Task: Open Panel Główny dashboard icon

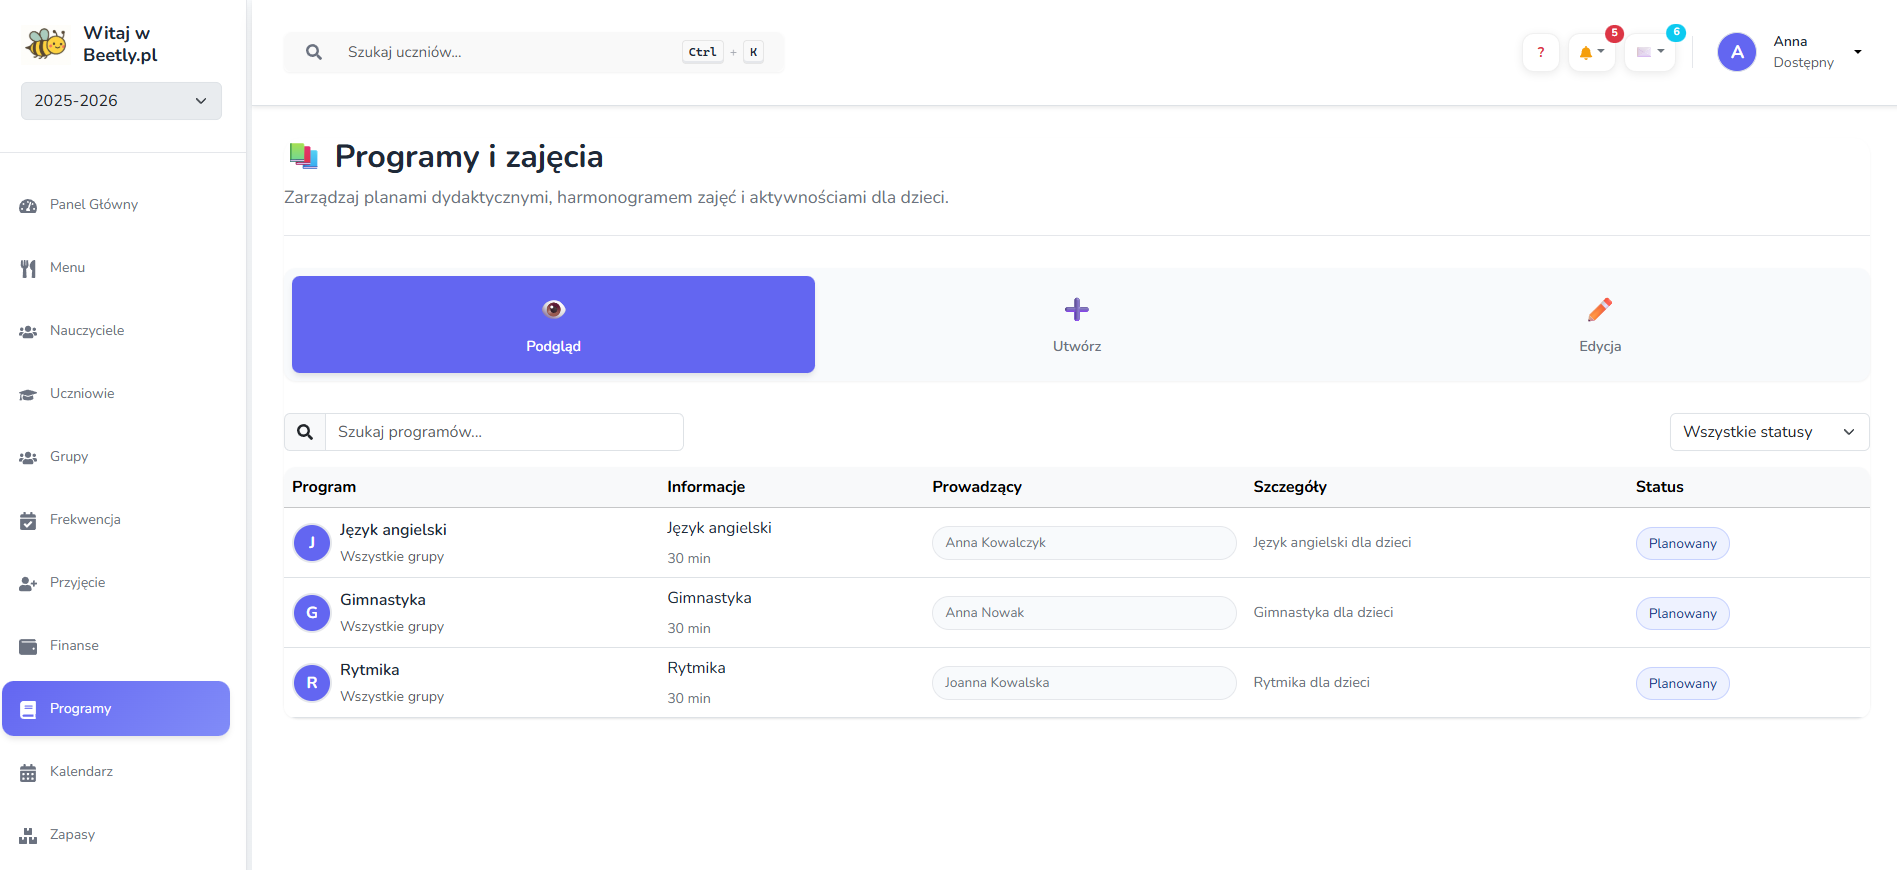Action: 28,205
